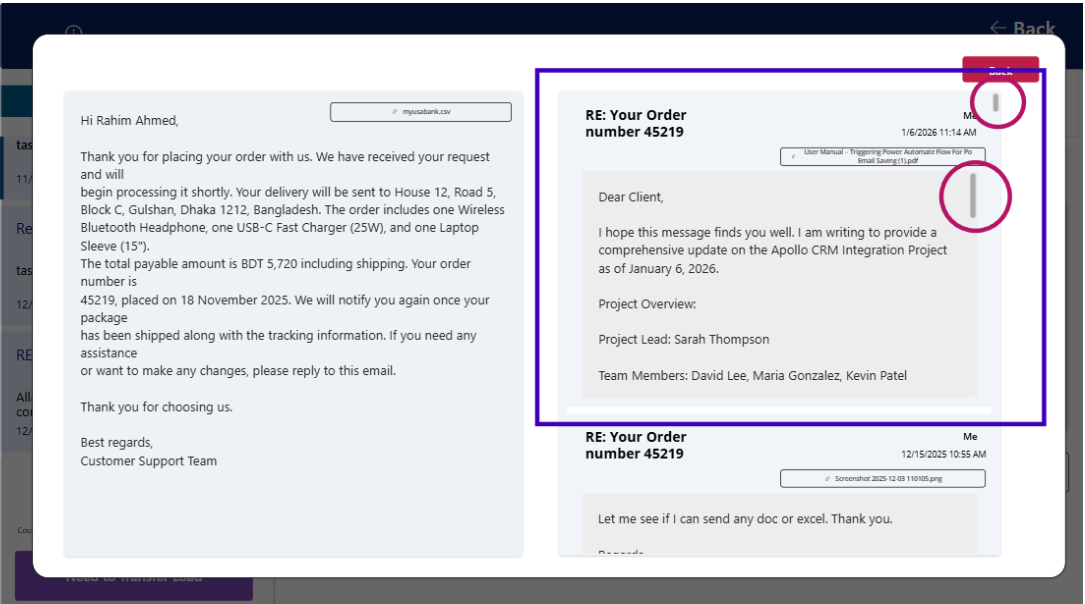The width and height of the screenshot is (1085, 604).
Task: Click the paperclip icon on the PNG attachment
Action: (827, 479)
